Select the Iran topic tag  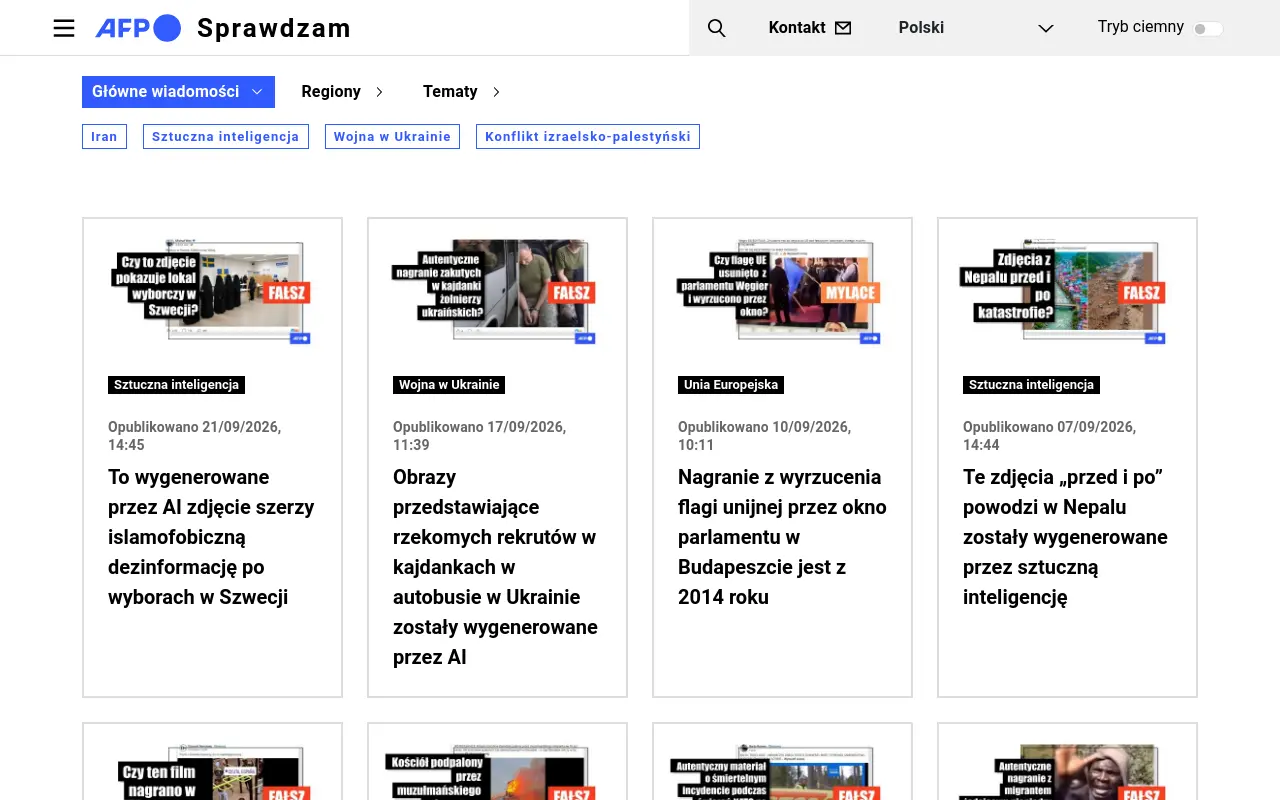[104, 137]
